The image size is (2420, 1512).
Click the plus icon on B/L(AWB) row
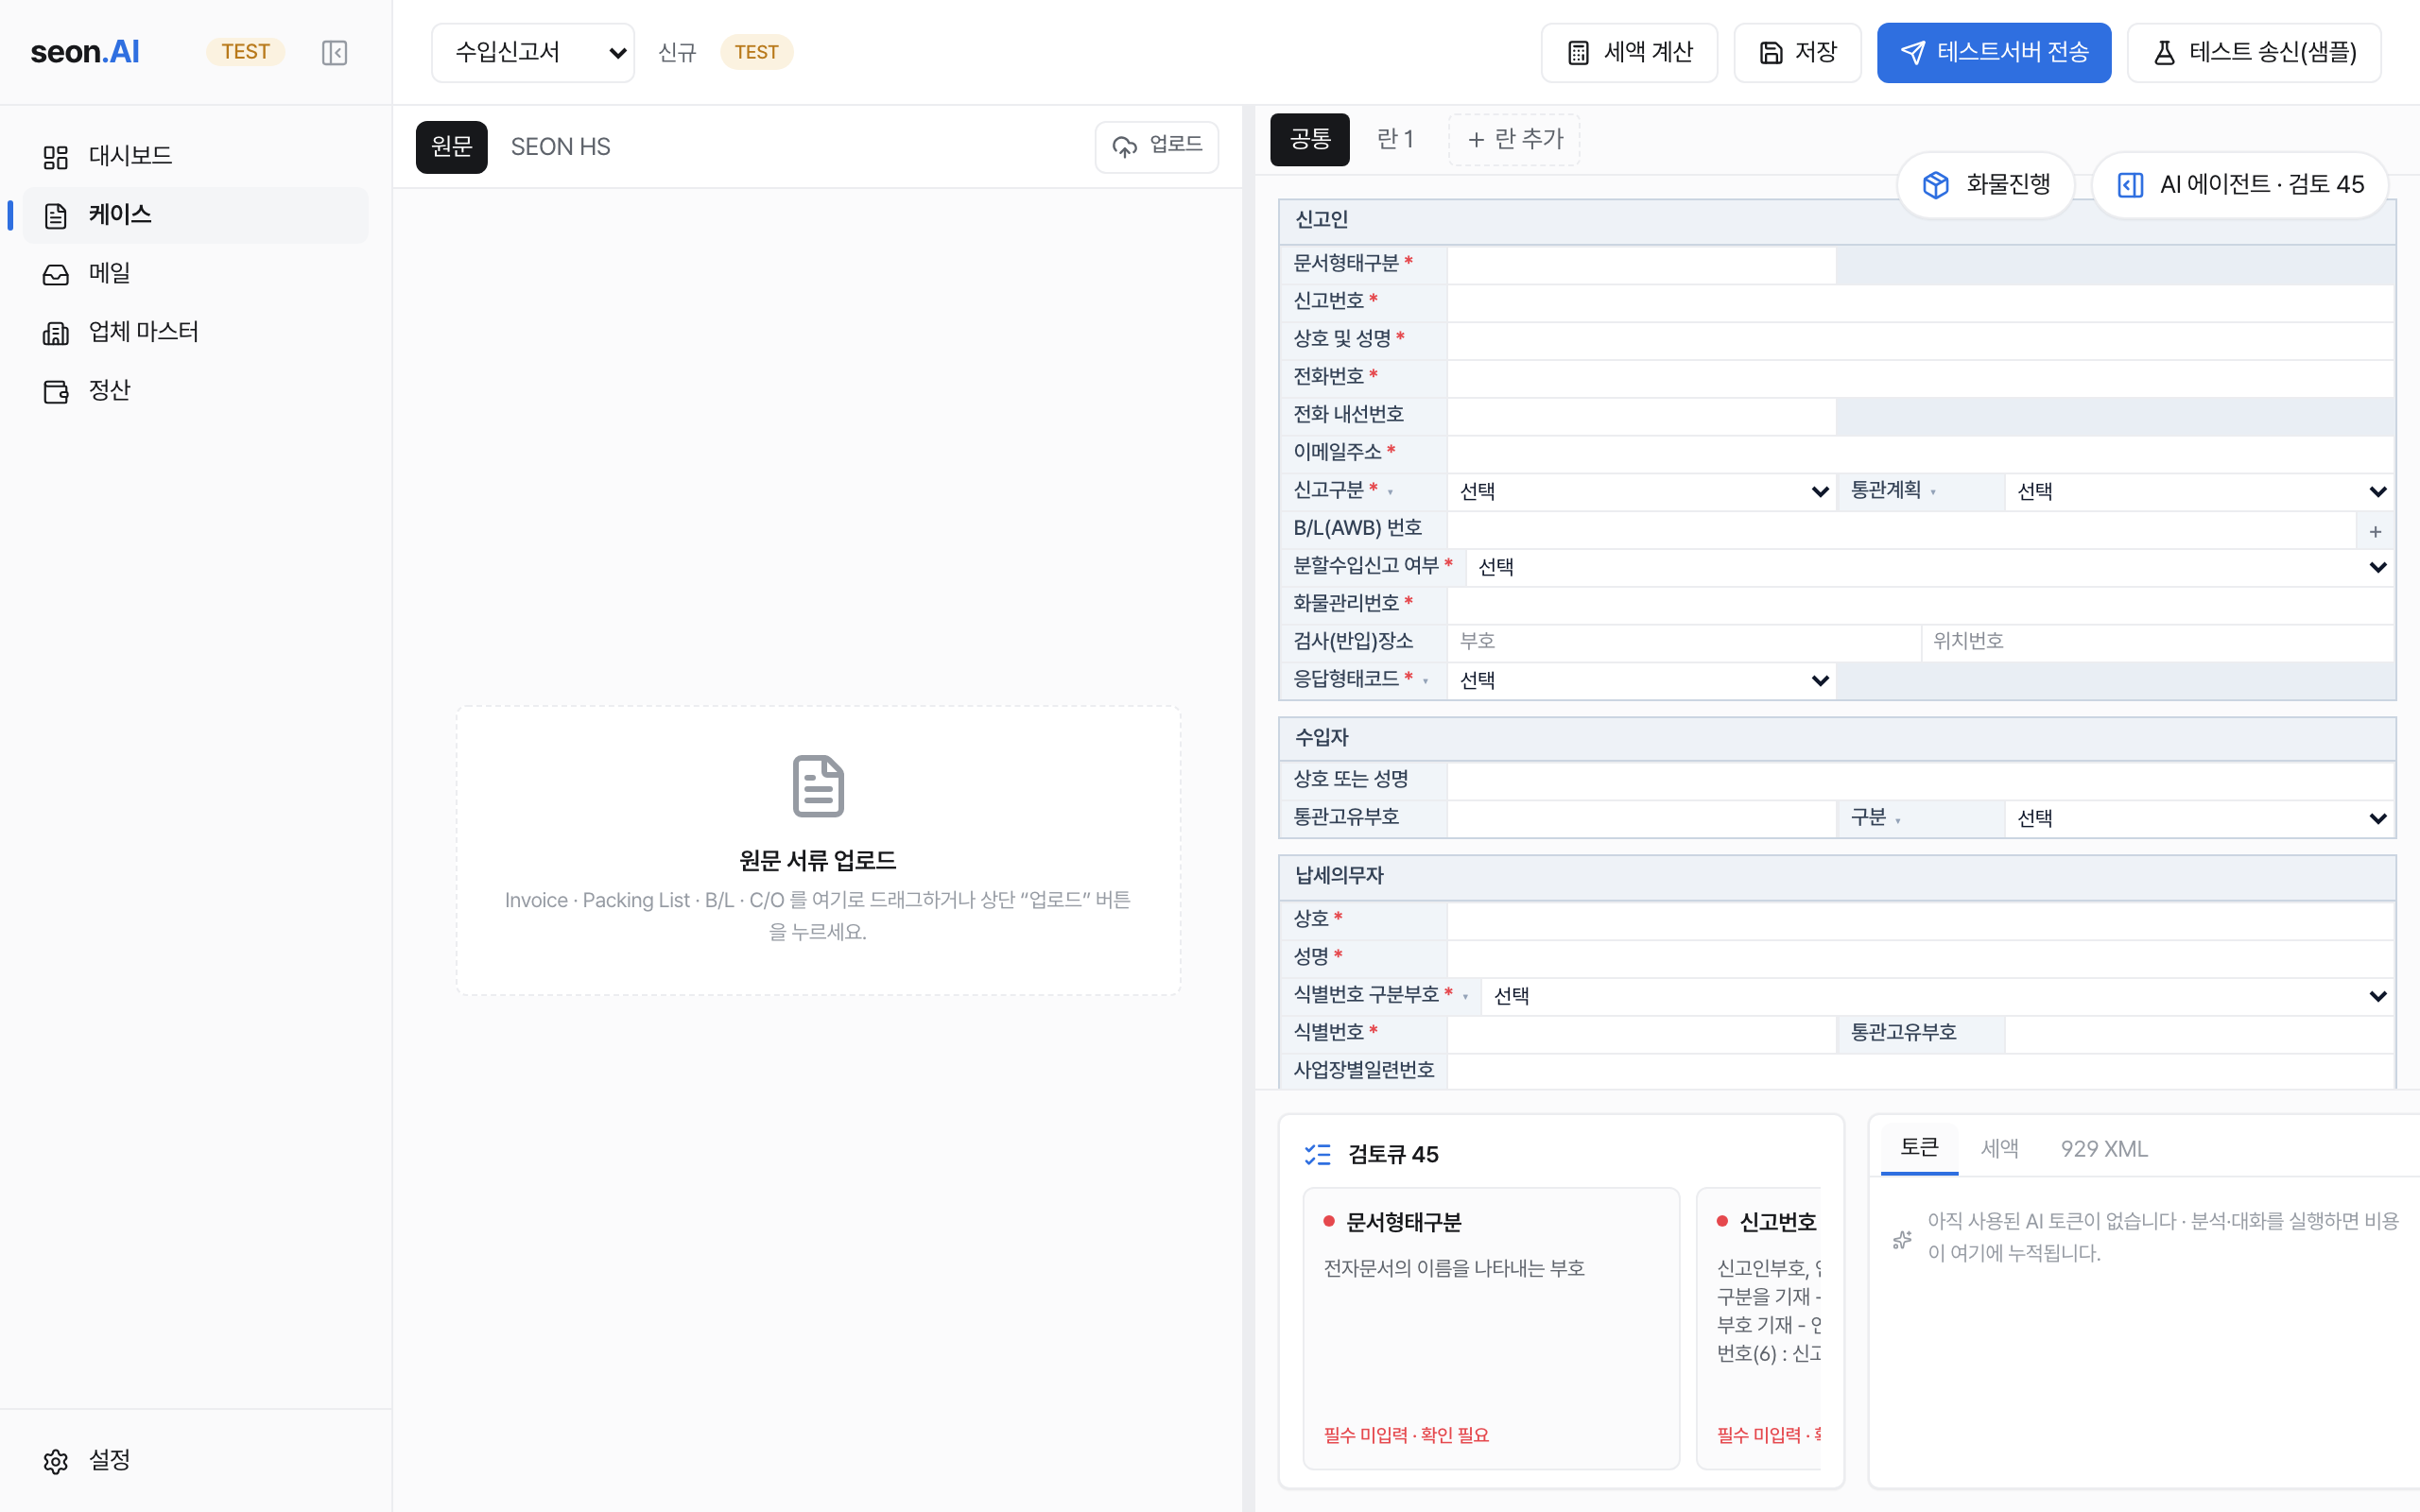tap(2375, 531)
